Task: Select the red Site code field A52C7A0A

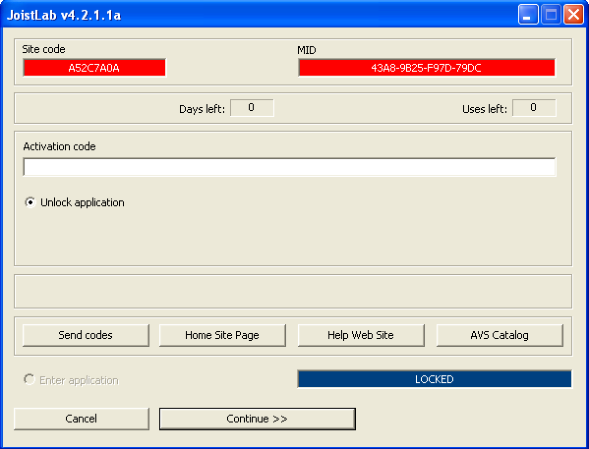Action: coord(94,68)
